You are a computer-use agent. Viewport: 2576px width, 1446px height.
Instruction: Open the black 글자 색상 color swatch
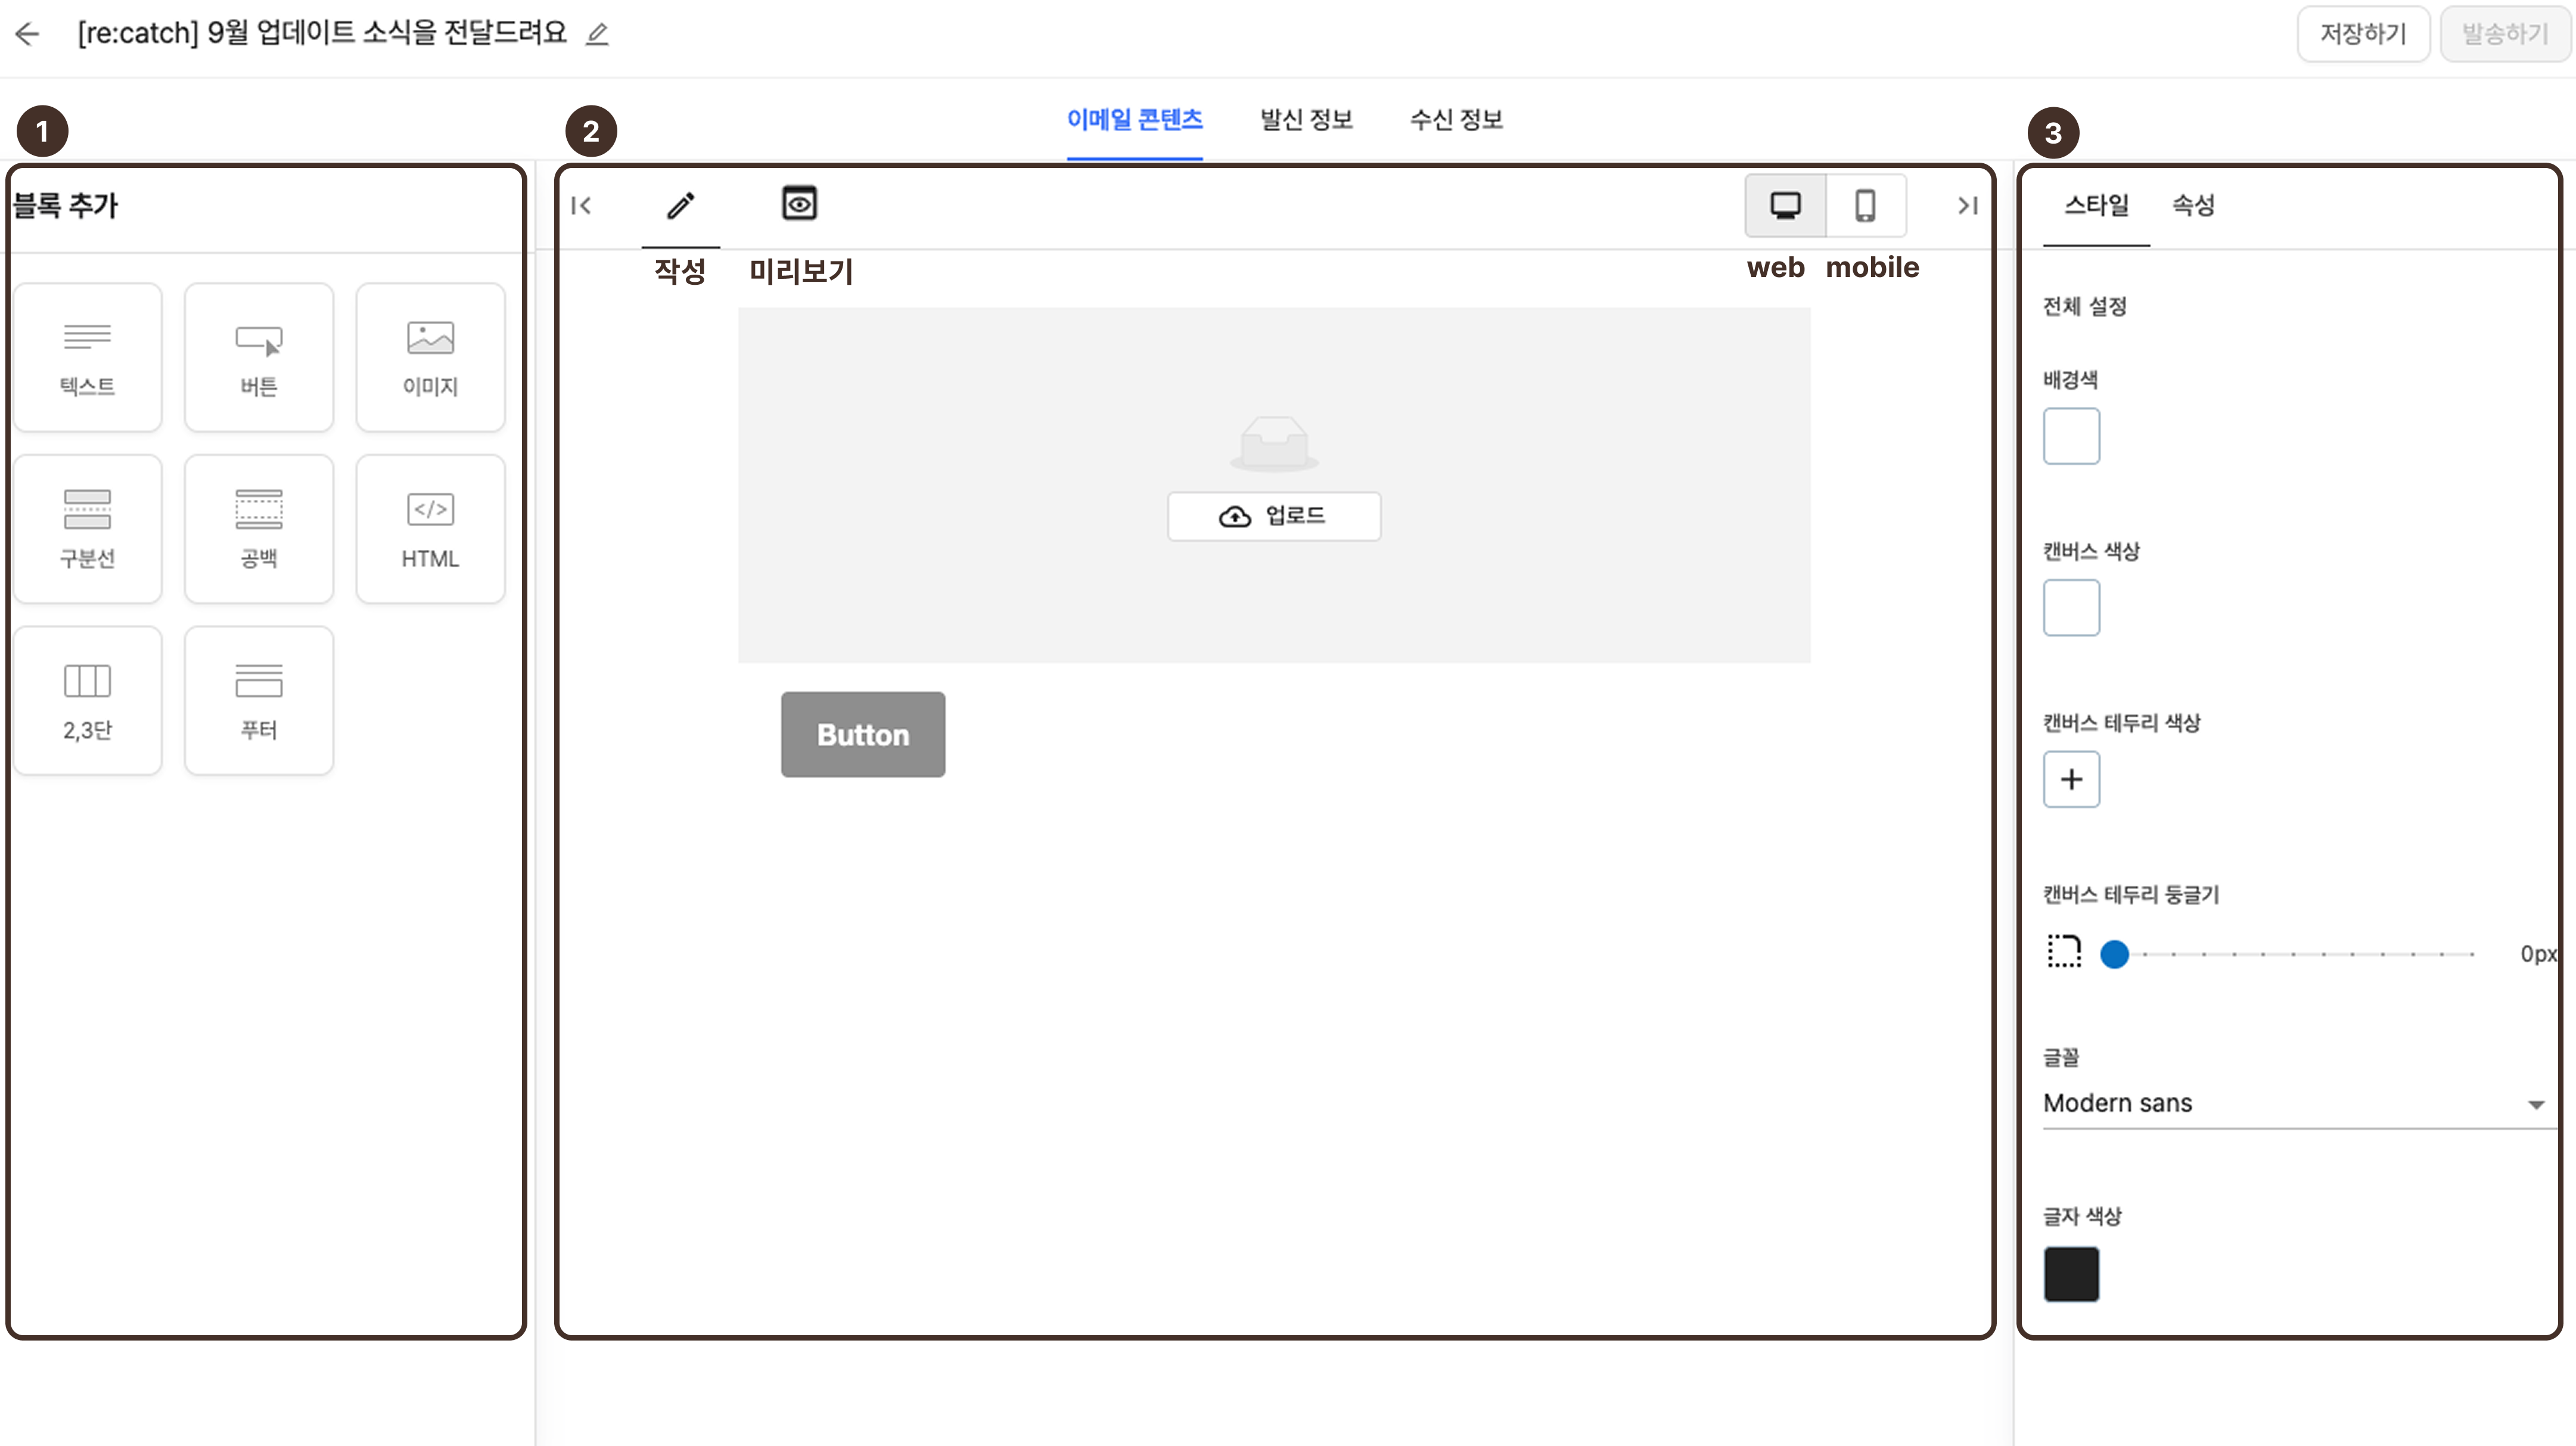coord(2071,1274)
